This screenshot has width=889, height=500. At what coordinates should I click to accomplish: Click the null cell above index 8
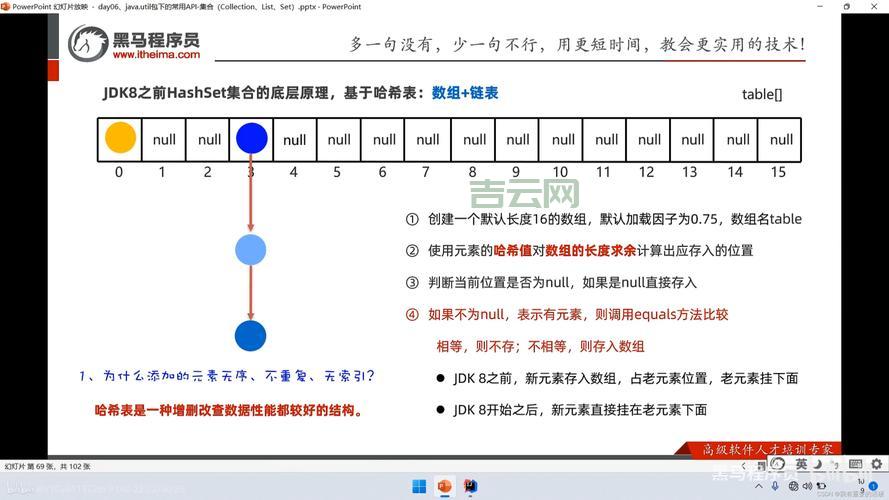[474, 140]
